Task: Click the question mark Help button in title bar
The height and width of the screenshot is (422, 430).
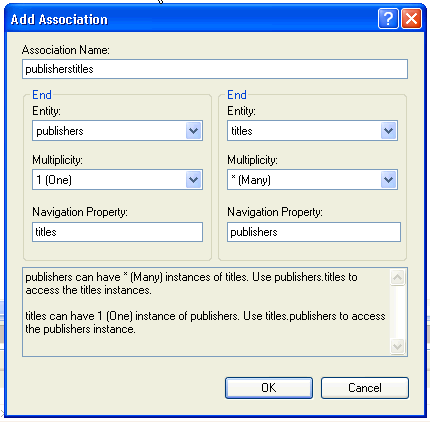Action: tap(388, 19)
